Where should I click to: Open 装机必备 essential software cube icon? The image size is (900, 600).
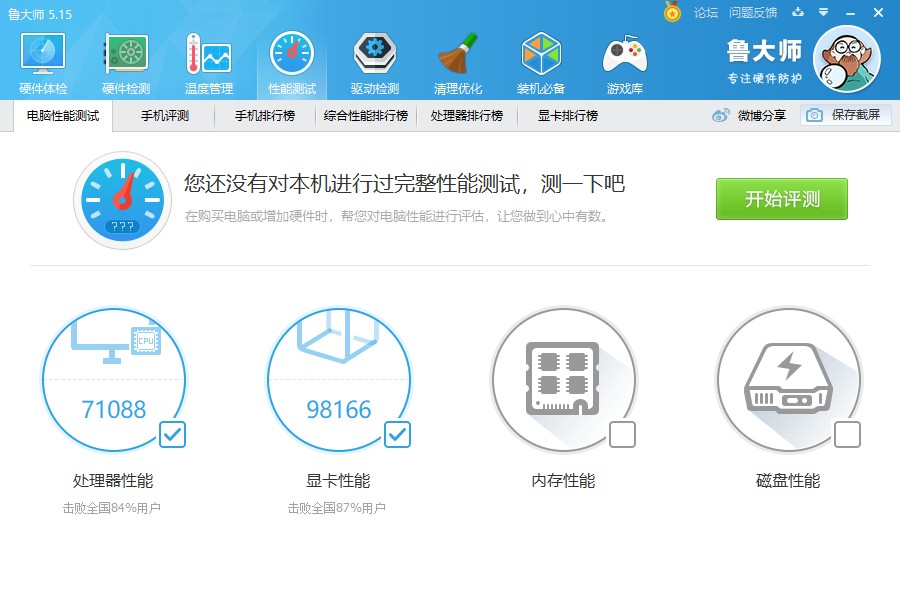(x=541, y=63)
